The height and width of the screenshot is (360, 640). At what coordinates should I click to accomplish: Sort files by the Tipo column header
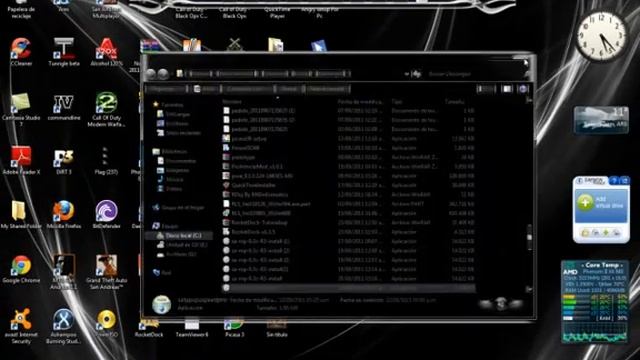point(396,101)
